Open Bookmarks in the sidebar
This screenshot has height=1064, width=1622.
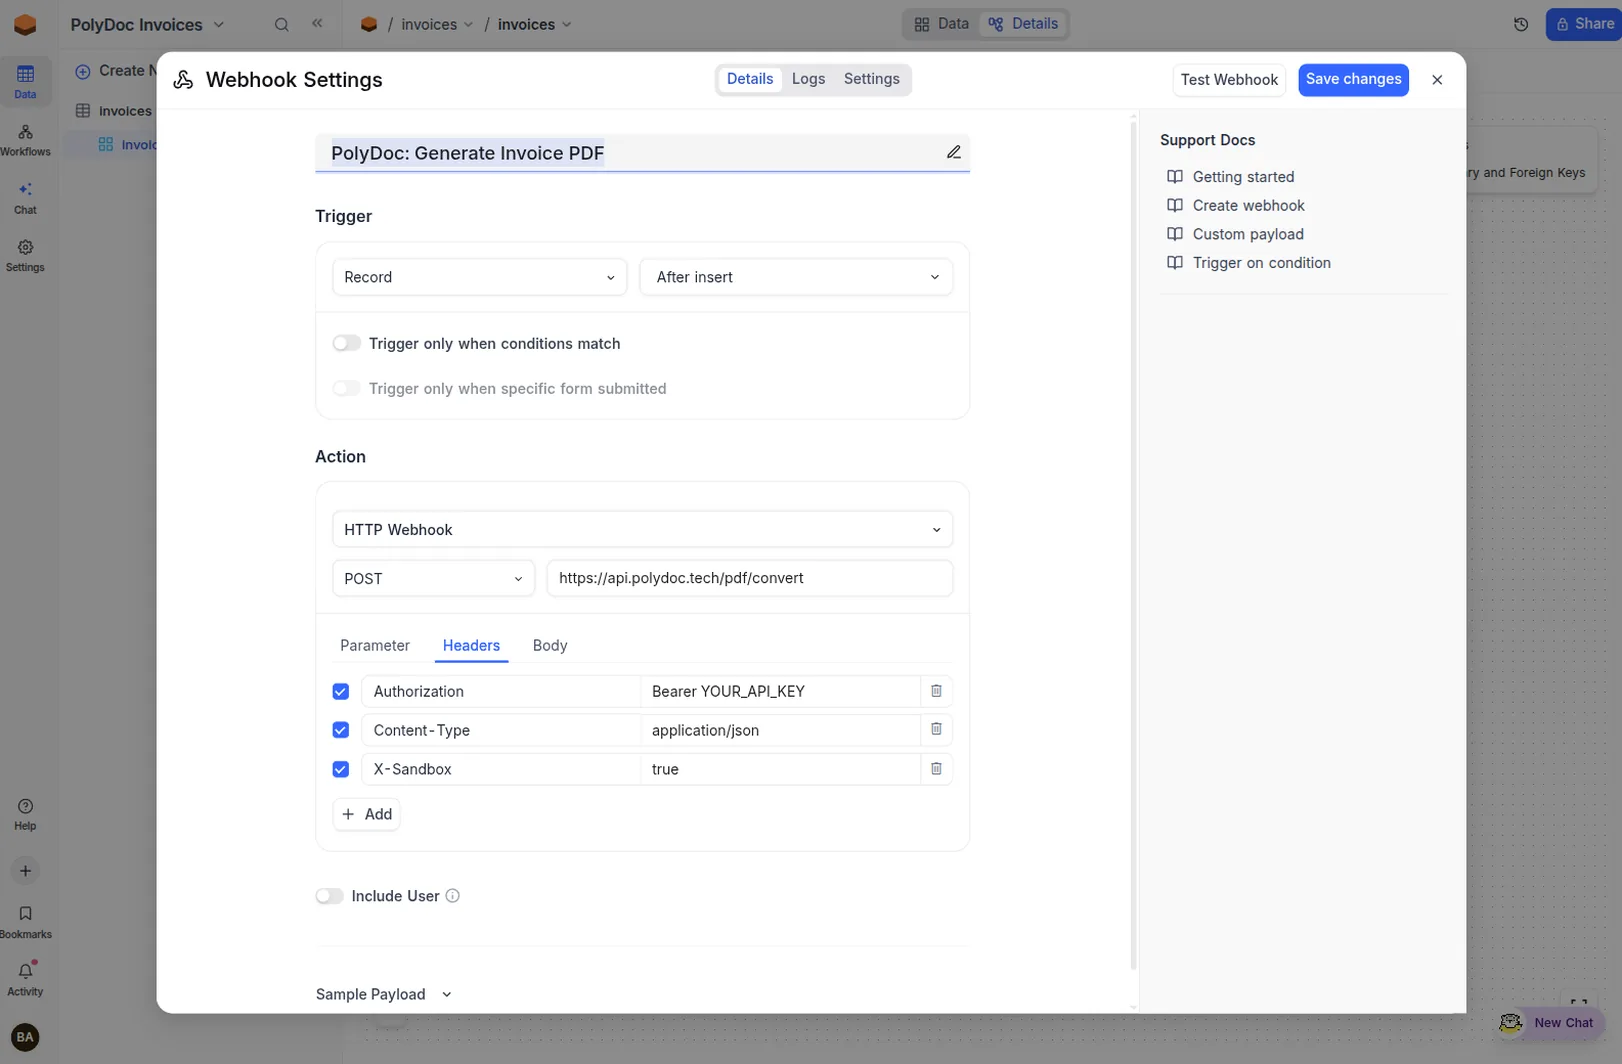click(x=25, y=922)
